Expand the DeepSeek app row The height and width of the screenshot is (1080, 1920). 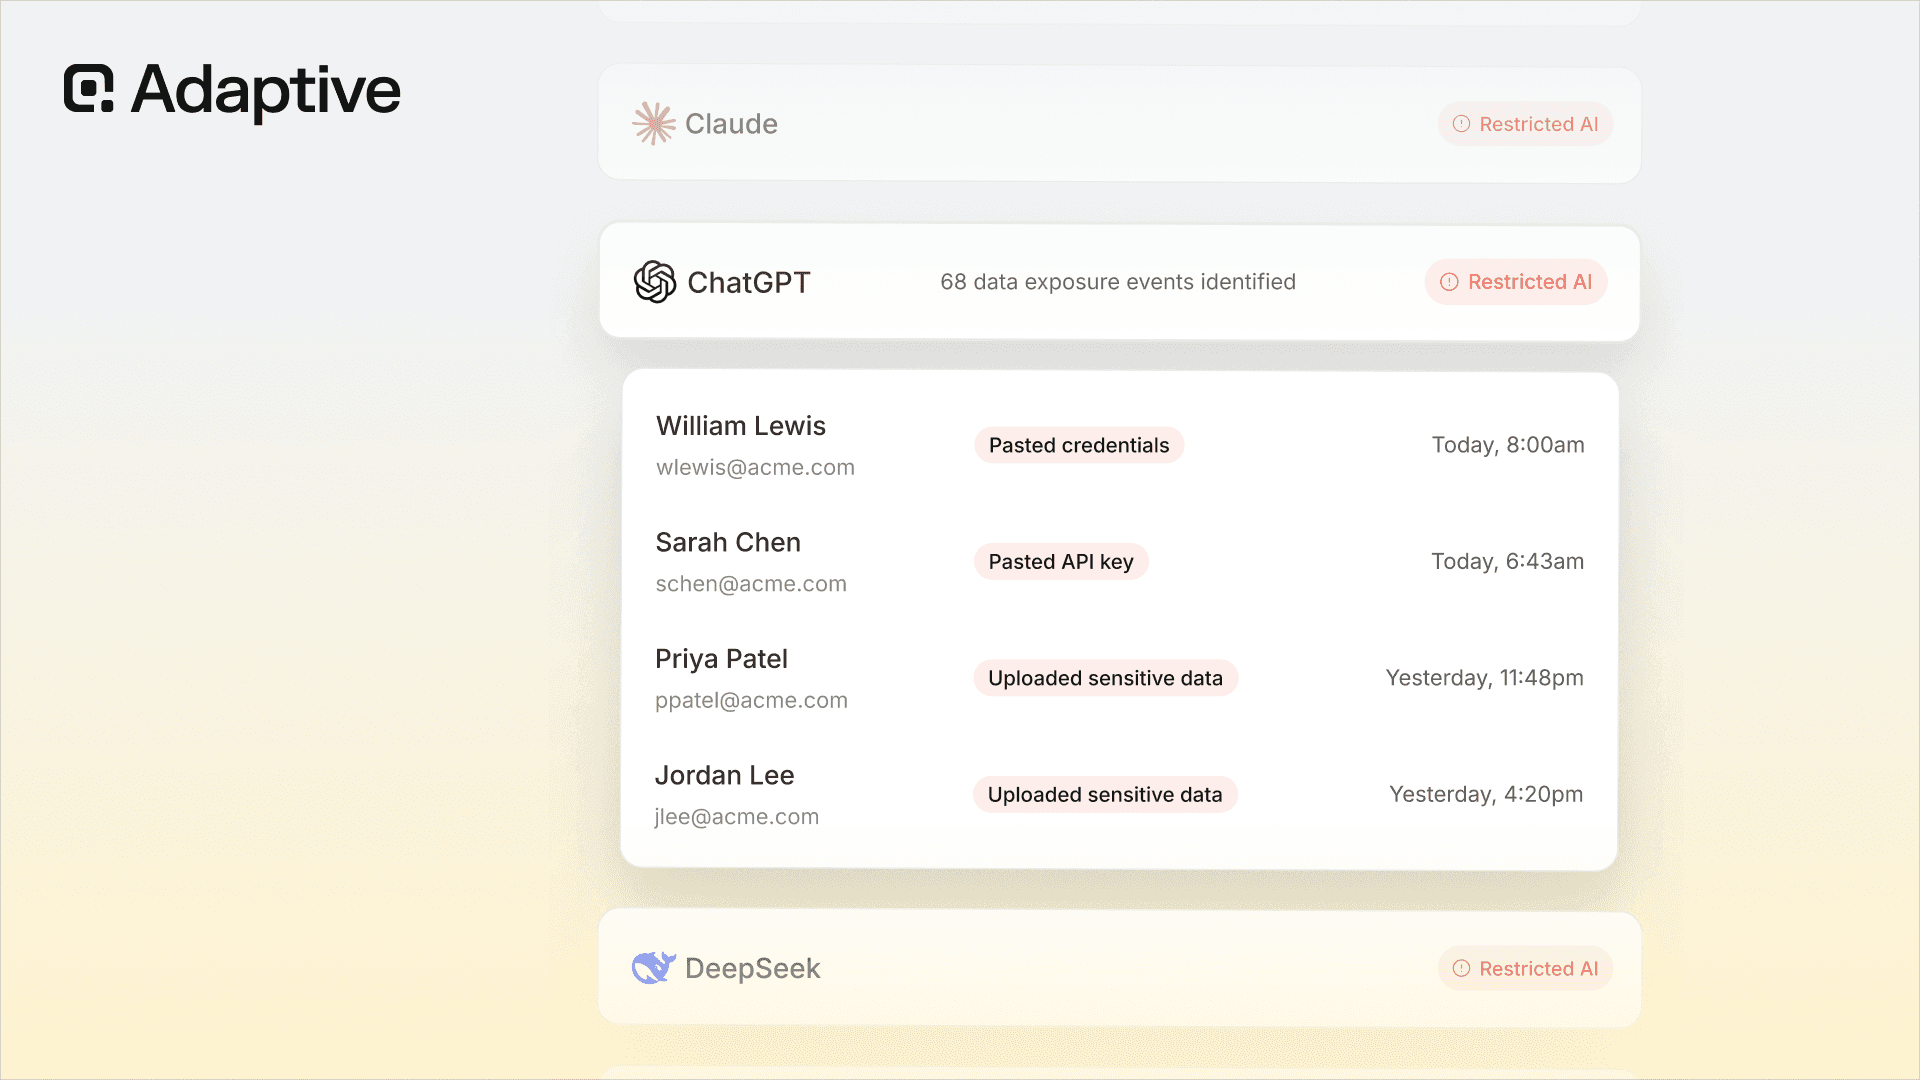[x=1119, y=968]
